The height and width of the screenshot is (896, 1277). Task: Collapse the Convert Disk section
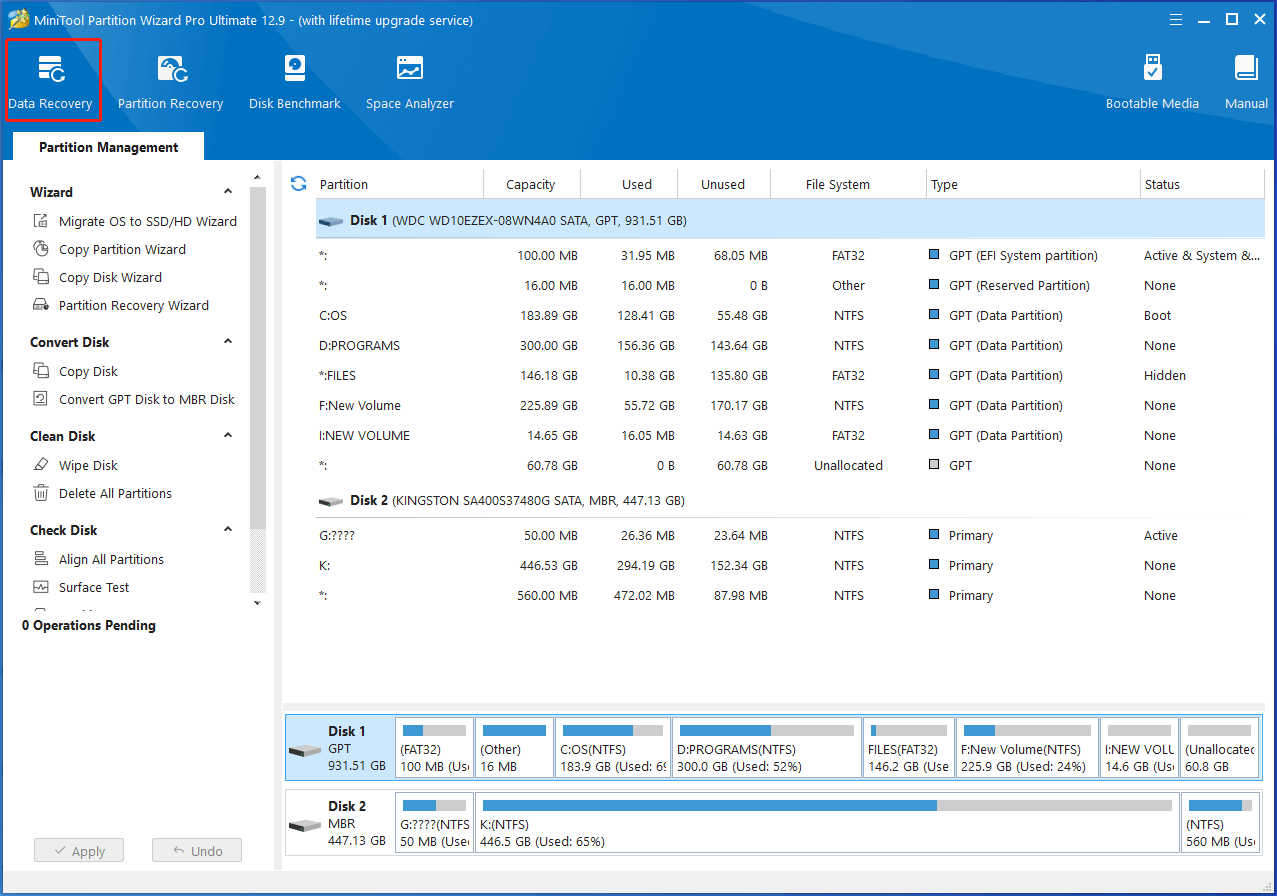click(x=228, y=341)
